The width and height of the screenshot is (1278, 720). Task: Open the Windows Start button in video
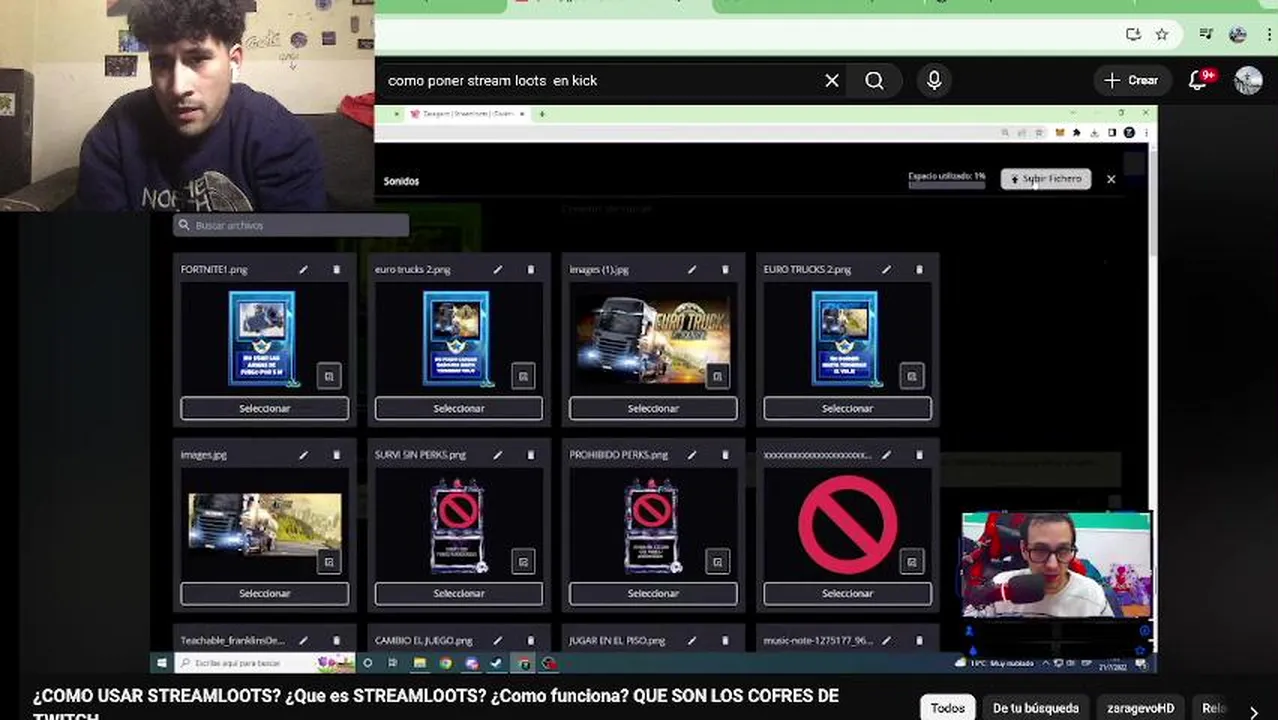(x=161, y=663)
